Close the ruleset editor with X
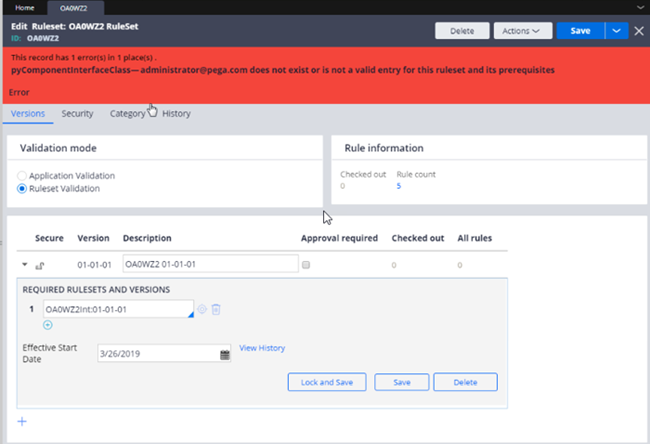650x444 pixels. pos(638,31)
